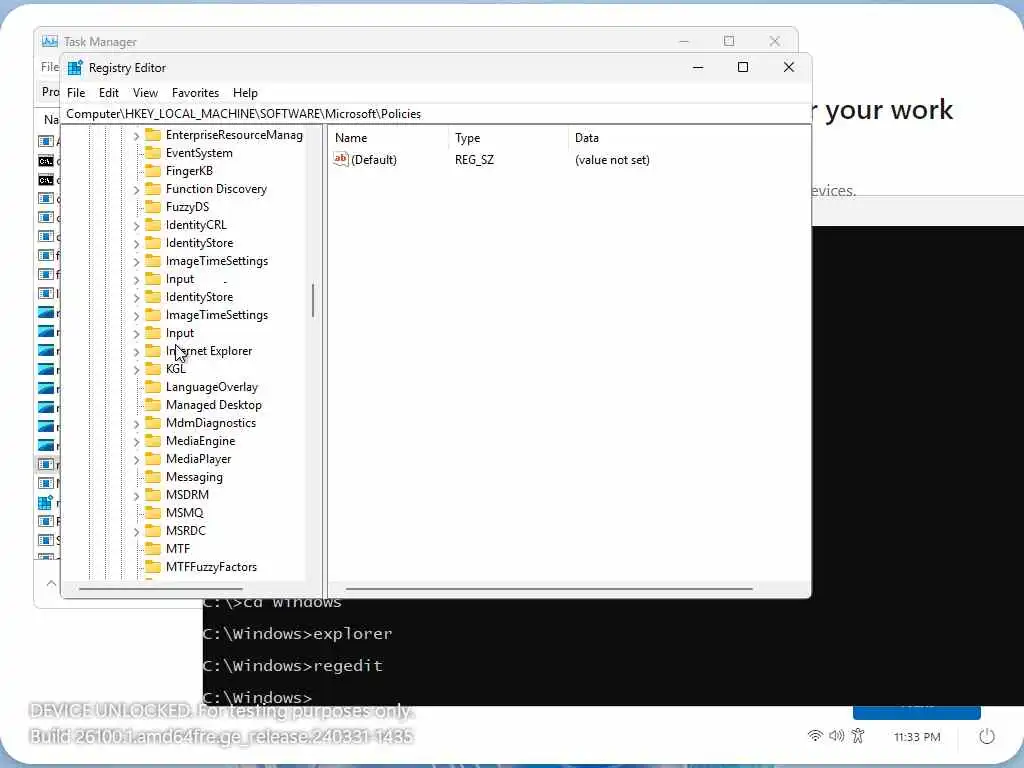Click the Internet Explorer folder icon

[153, 351]
